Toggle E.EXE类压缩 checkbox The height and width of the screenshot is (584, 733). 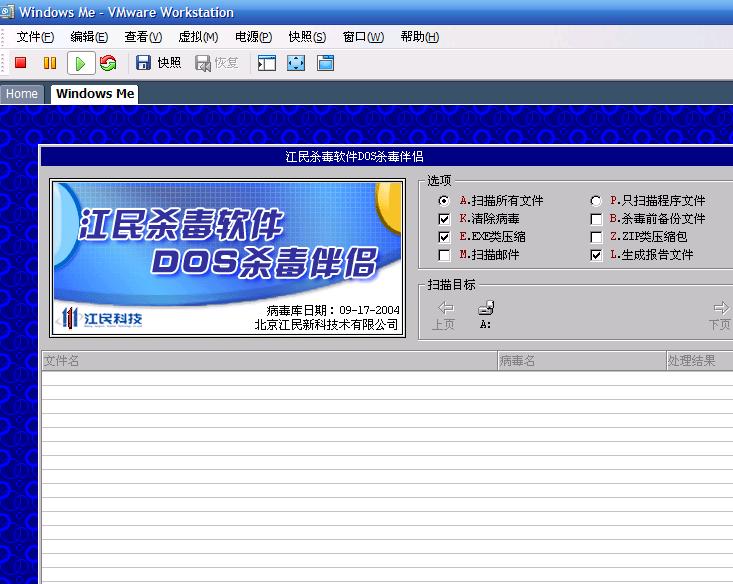coord(444,237)
